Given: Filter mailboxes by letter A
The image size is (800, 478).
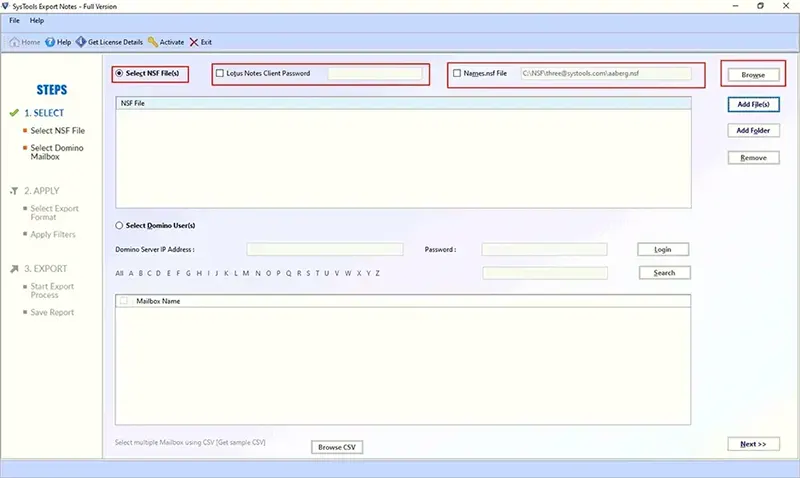Looking at the screenshot, I should (131, 273).
